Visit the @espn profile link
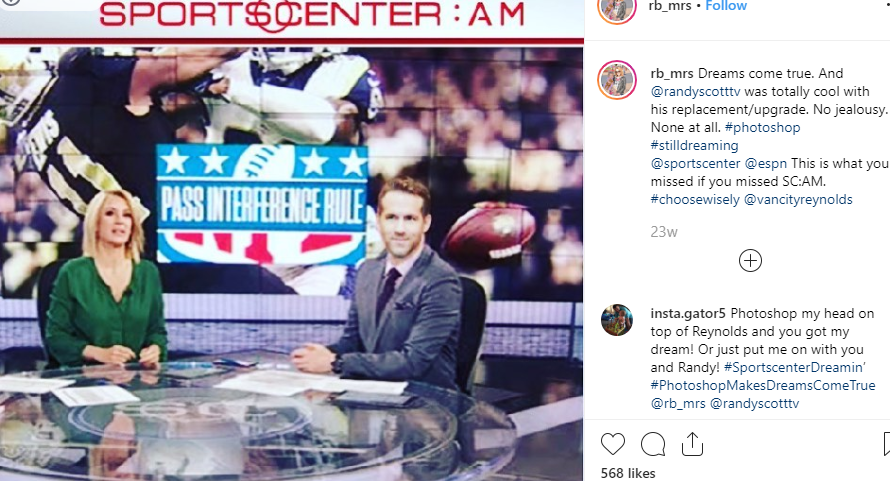The height and width of the screenshot is (481, 890). pyautogui.click(x=766, y=164)
